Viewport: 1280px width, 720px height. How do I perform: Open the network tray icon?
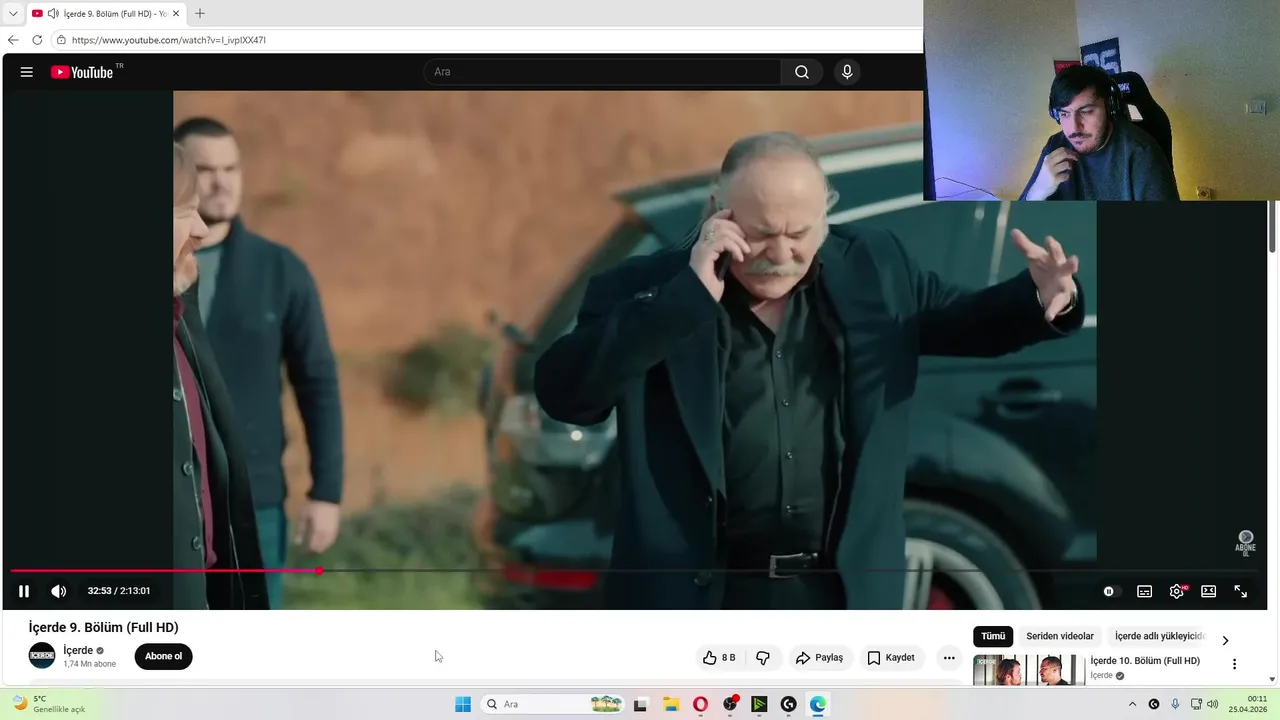coord(1196,704)
